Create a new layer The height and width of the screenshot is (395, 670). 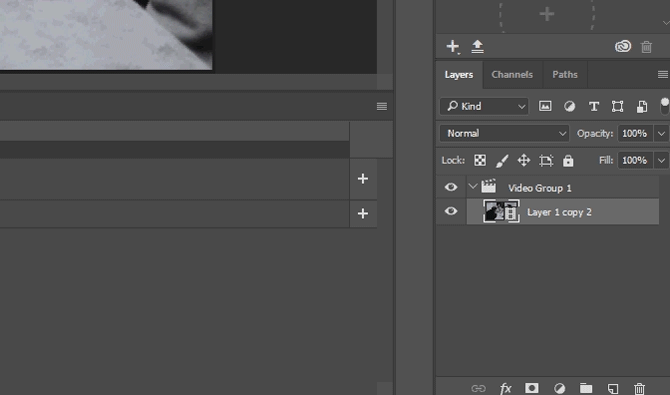tap(613, 388)
